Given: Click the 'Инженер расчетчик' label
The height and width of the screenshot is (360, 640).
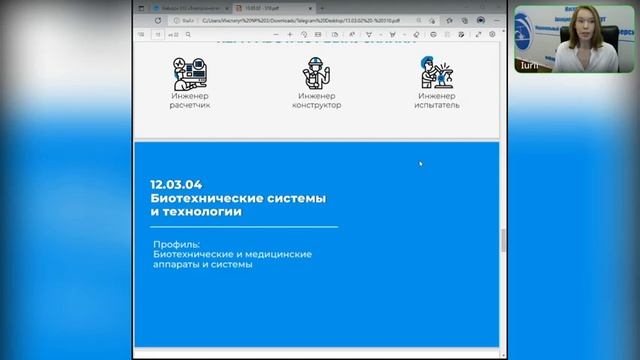Looking at the screenshot, I should (x=190, y=100).
